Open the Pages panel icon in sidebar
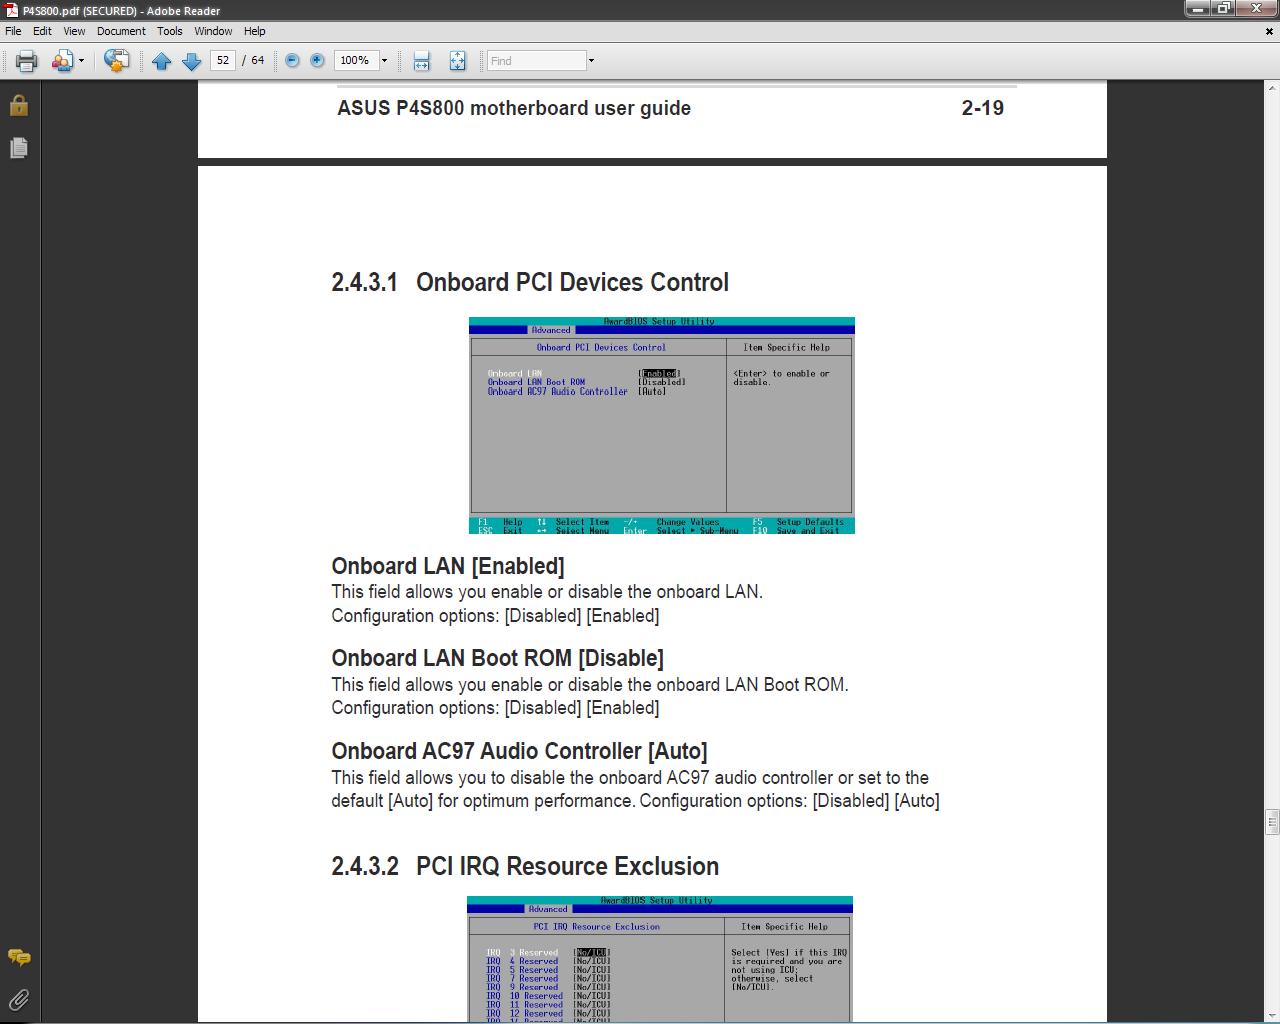Image resolution: width=1280 pixels, height=1024 pixels. pos(18,148)
